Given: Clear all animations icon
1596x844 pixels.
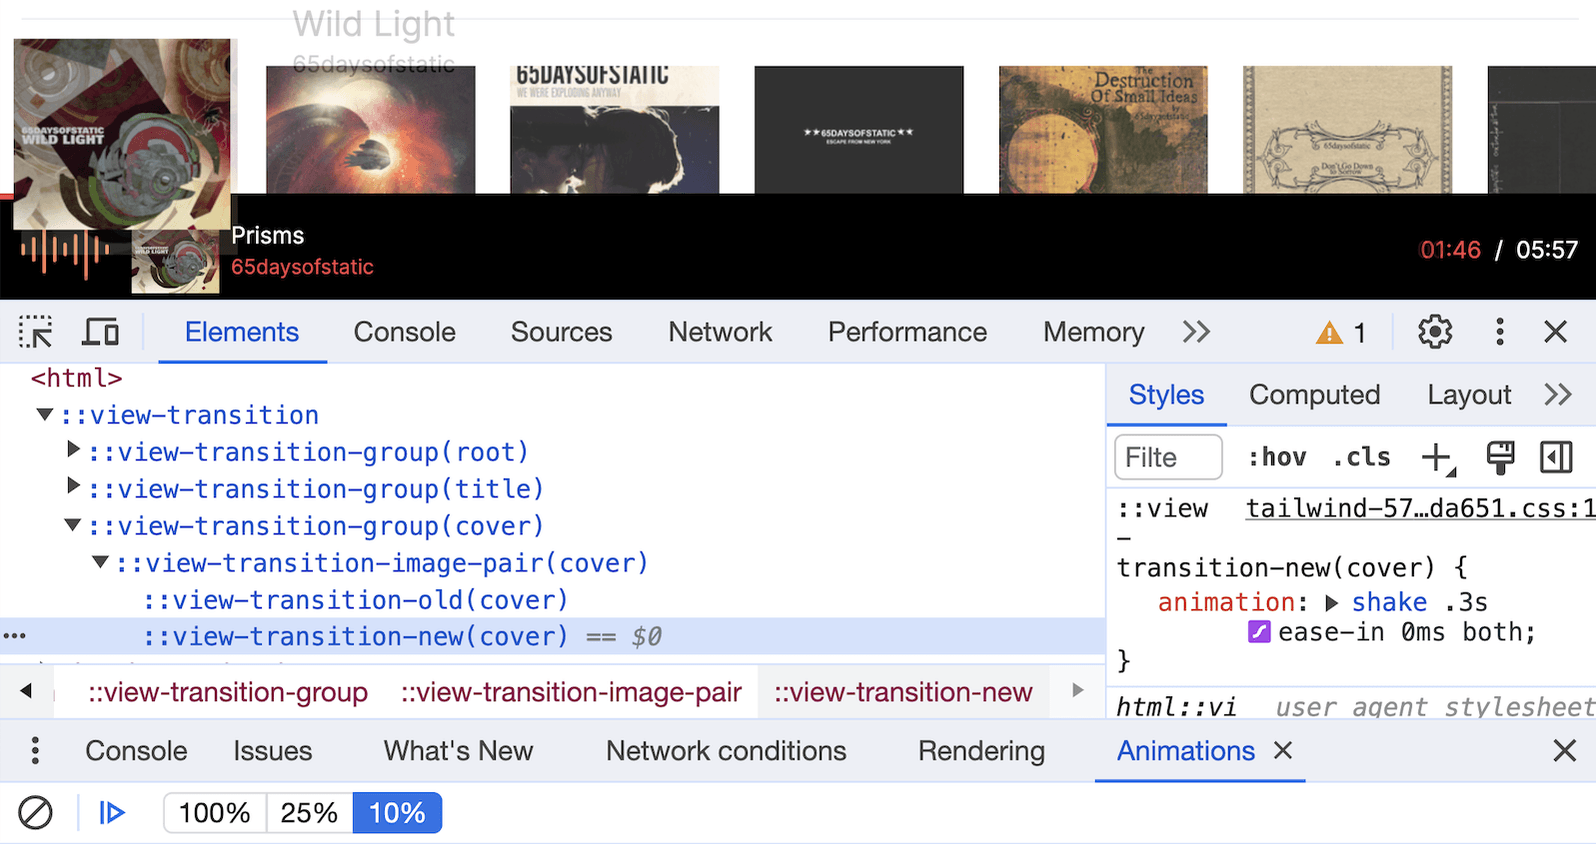Looking at the screenshot, I should tap(36, 813).
